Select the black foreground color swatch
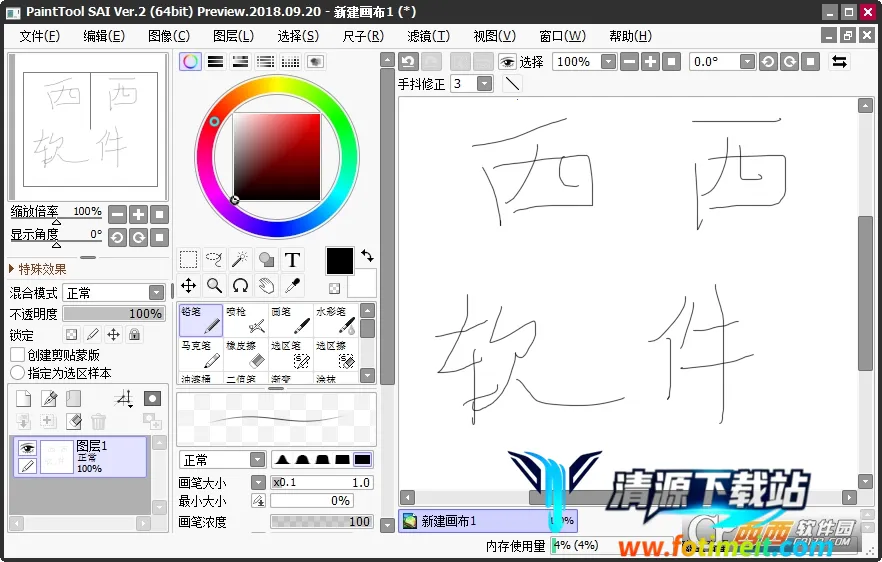The width and height of the screenshot is (882, 562). 340,261
